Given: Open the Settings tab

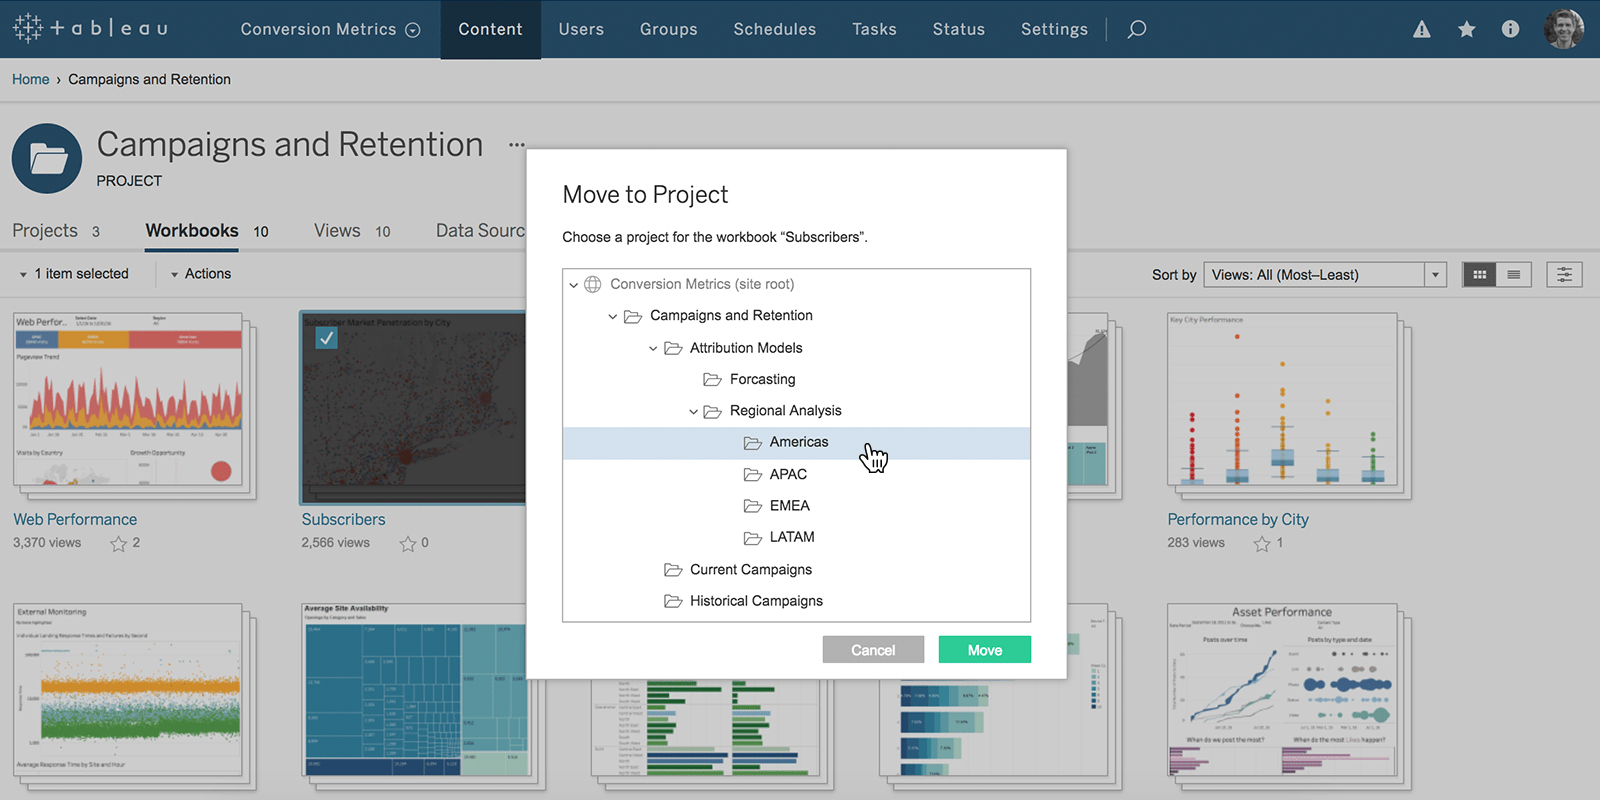Looking at the screenshot, I should click(x=1054, y=29).
